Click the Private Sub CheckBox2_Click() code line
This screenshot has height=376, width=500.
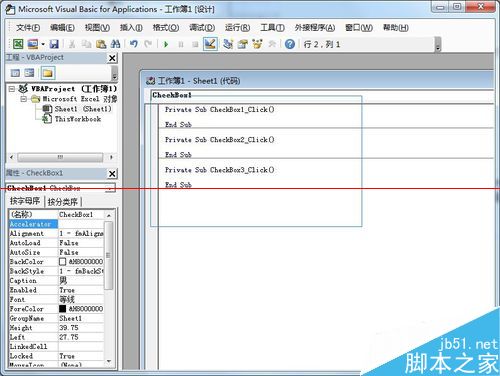(x=220, y=140)
